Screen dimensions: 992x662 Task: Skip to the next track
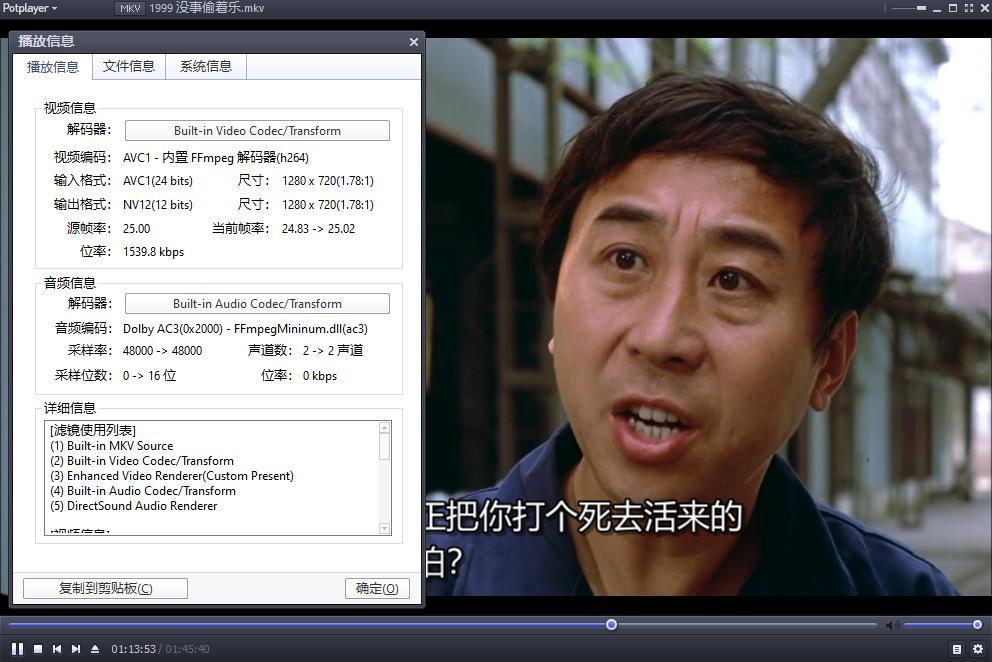[76, 649]
